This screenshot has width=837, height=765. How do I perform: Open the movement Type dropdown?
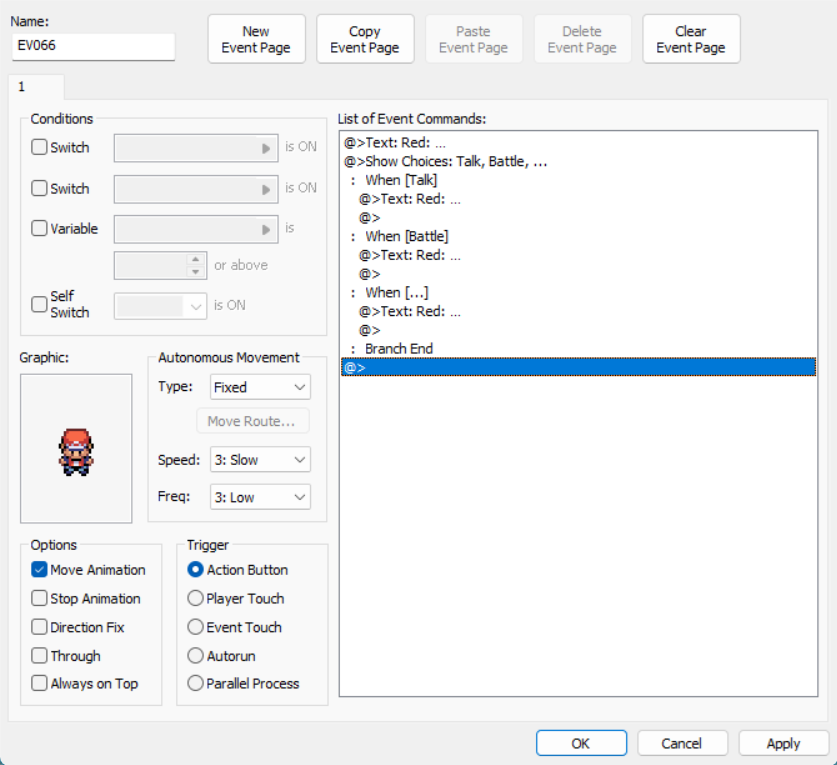tap(260, 387)
